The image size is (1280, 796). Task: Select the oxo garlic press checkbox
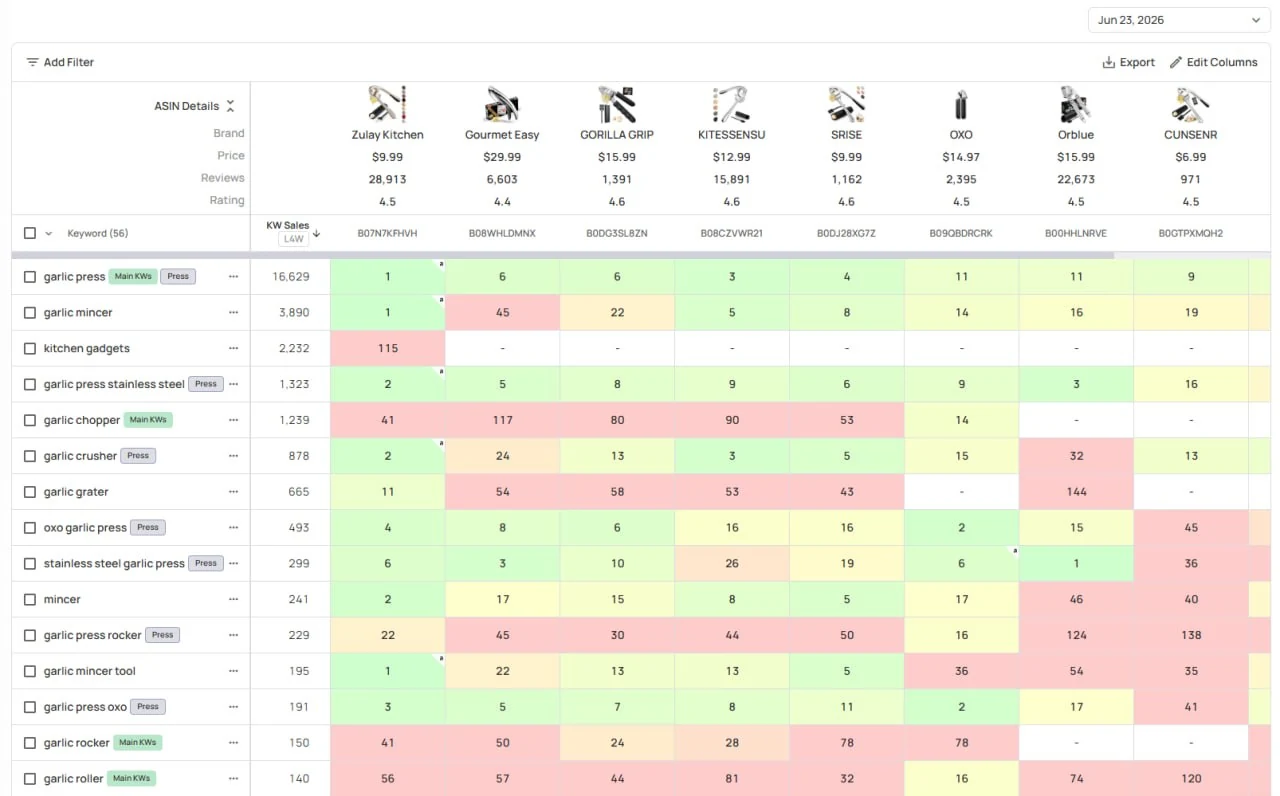30,528
